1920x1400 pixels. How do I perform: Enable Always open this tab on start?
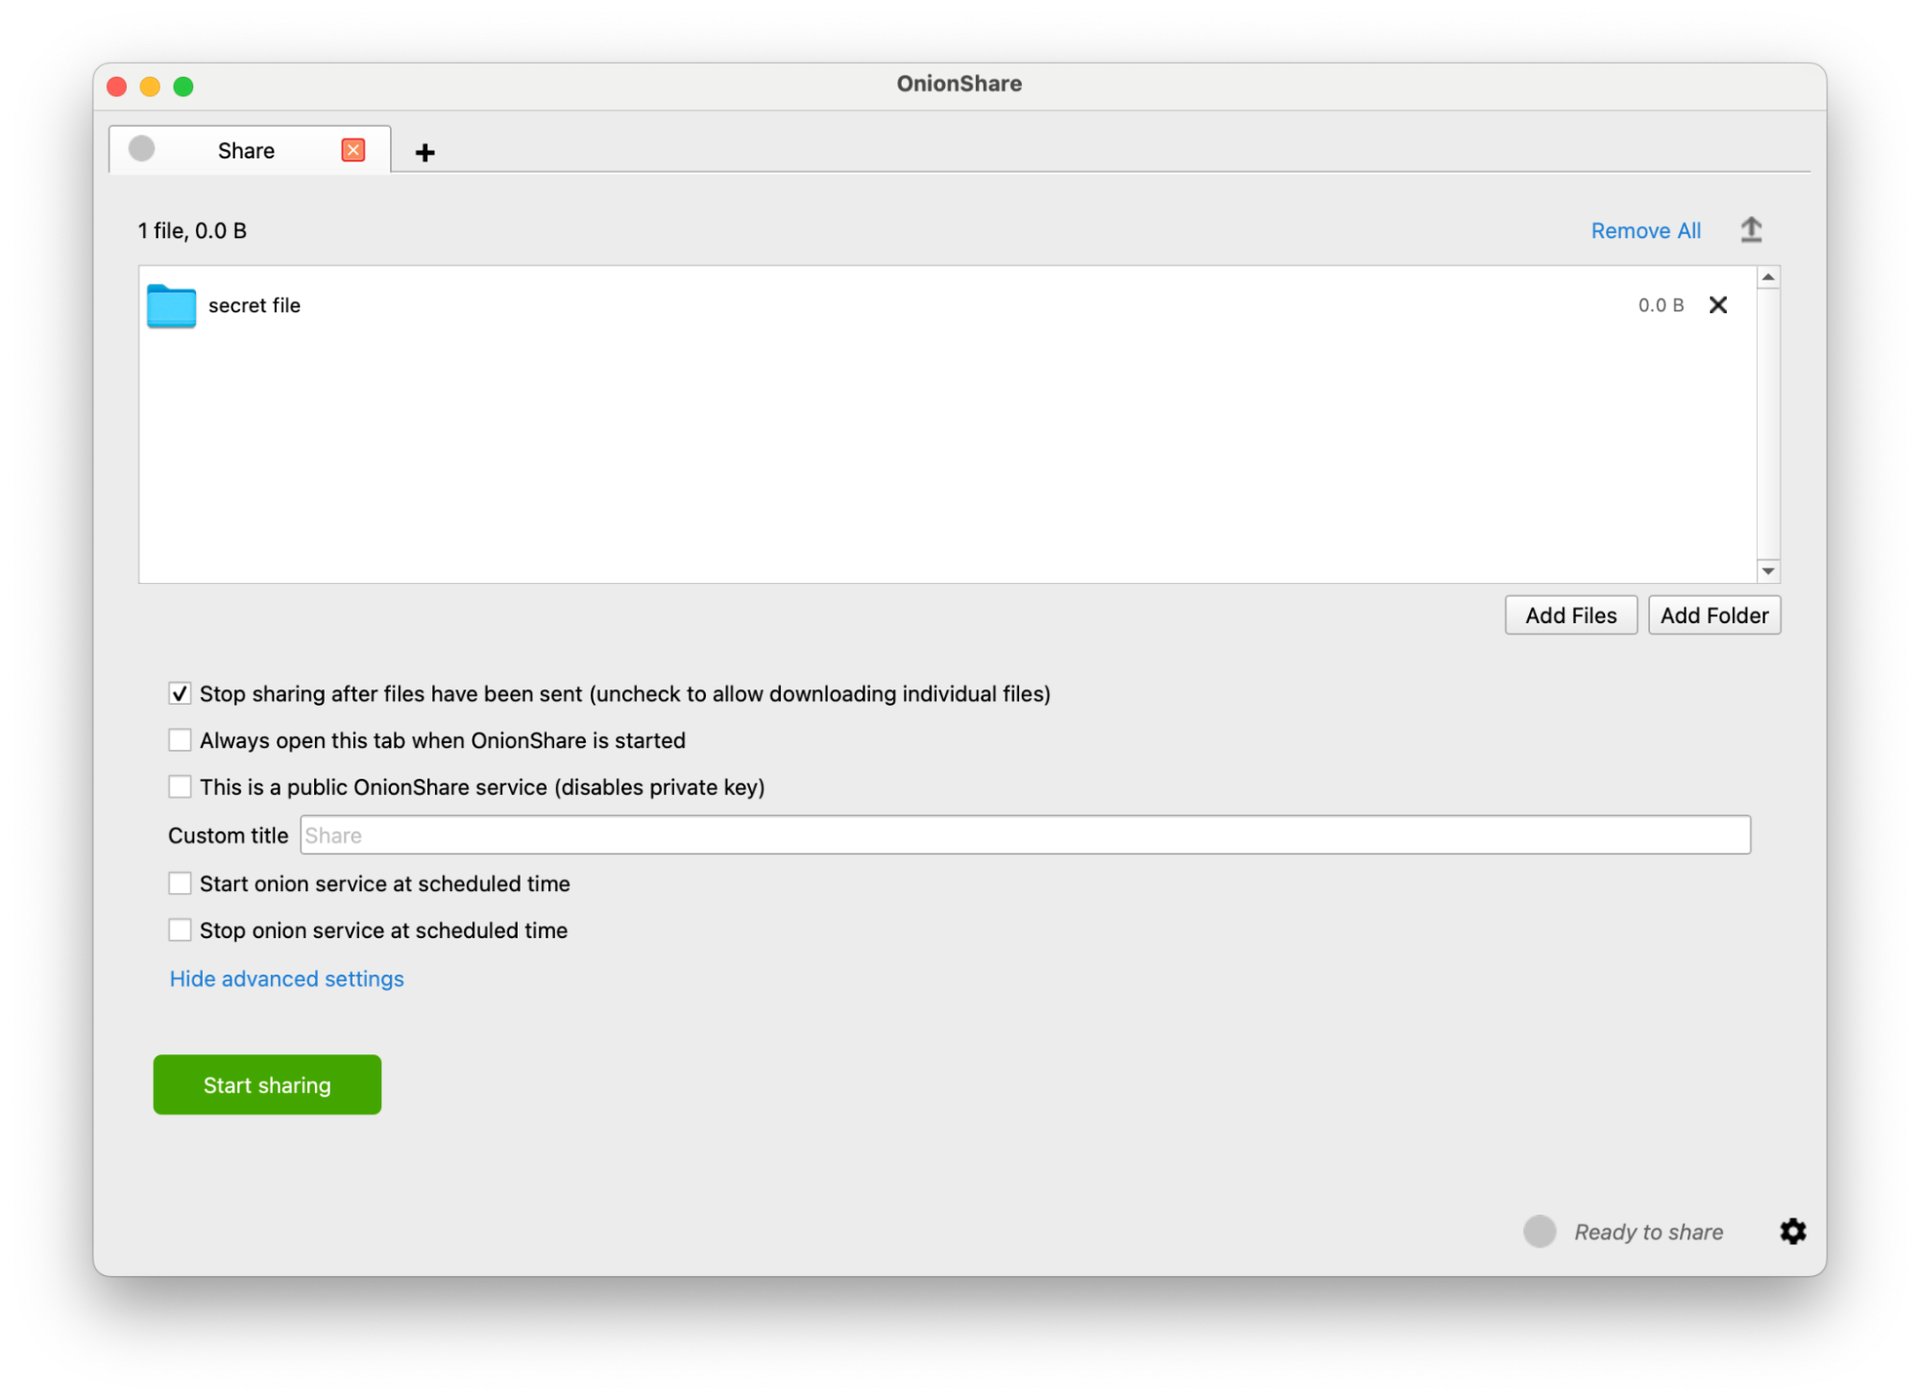[x=180, y=740]
